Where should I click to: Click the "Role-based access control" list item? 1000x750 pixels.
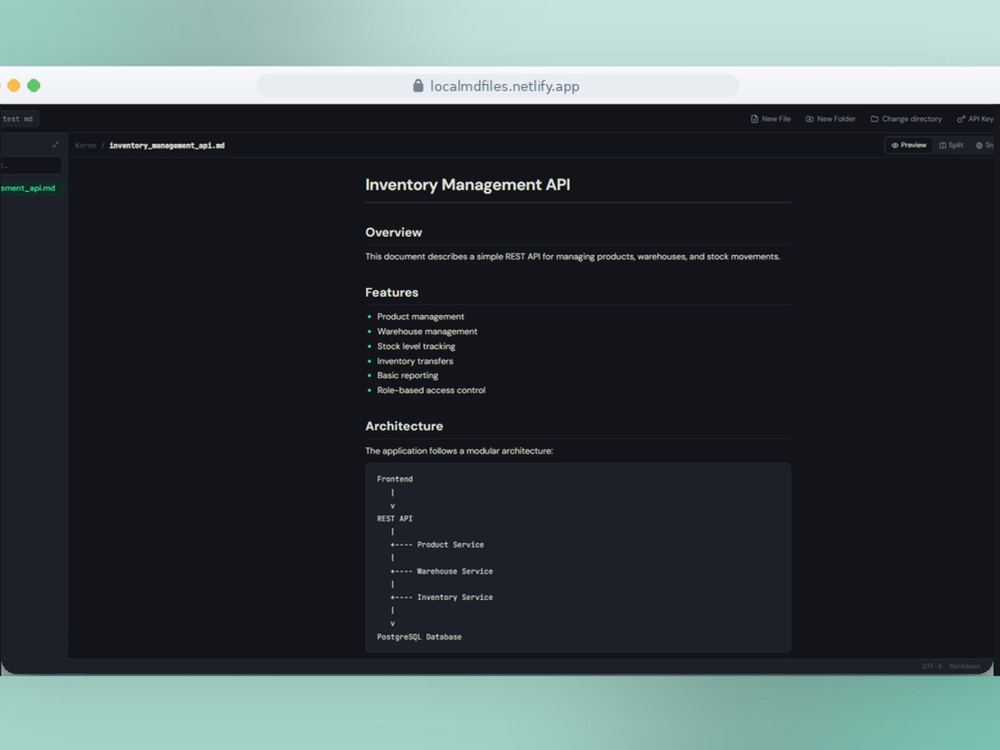tap(431, 390)
